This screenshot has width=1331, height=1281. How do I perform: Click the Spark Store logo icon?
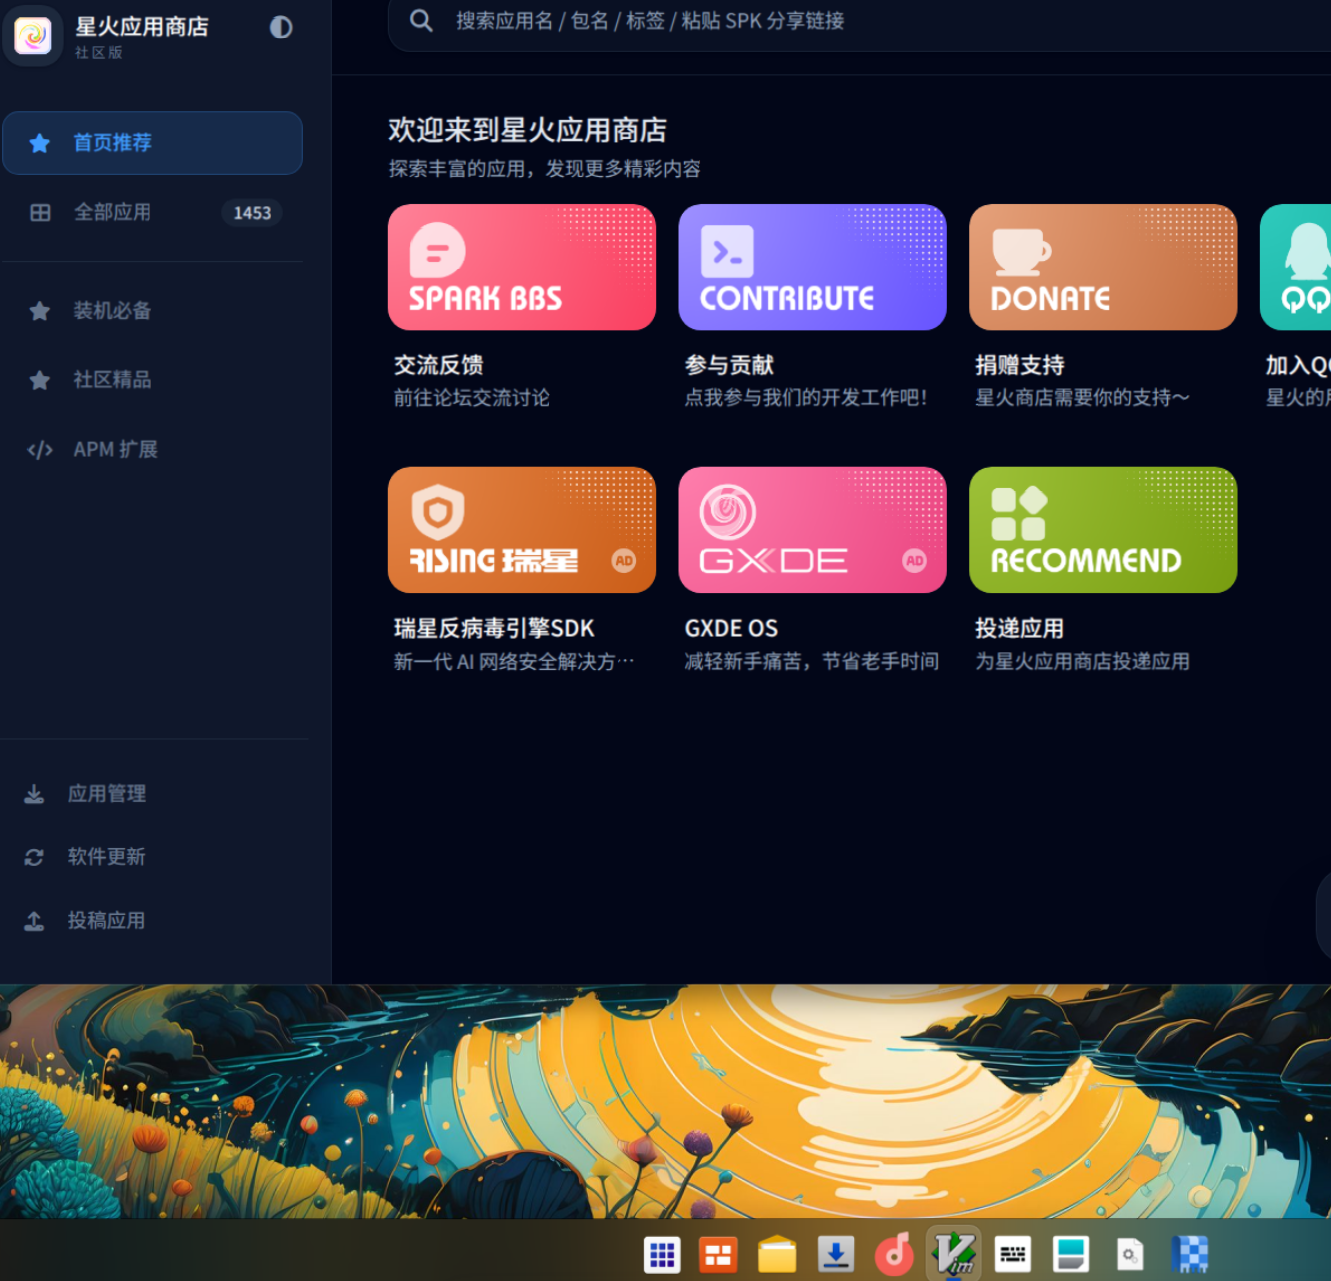[x=33, y=36]
